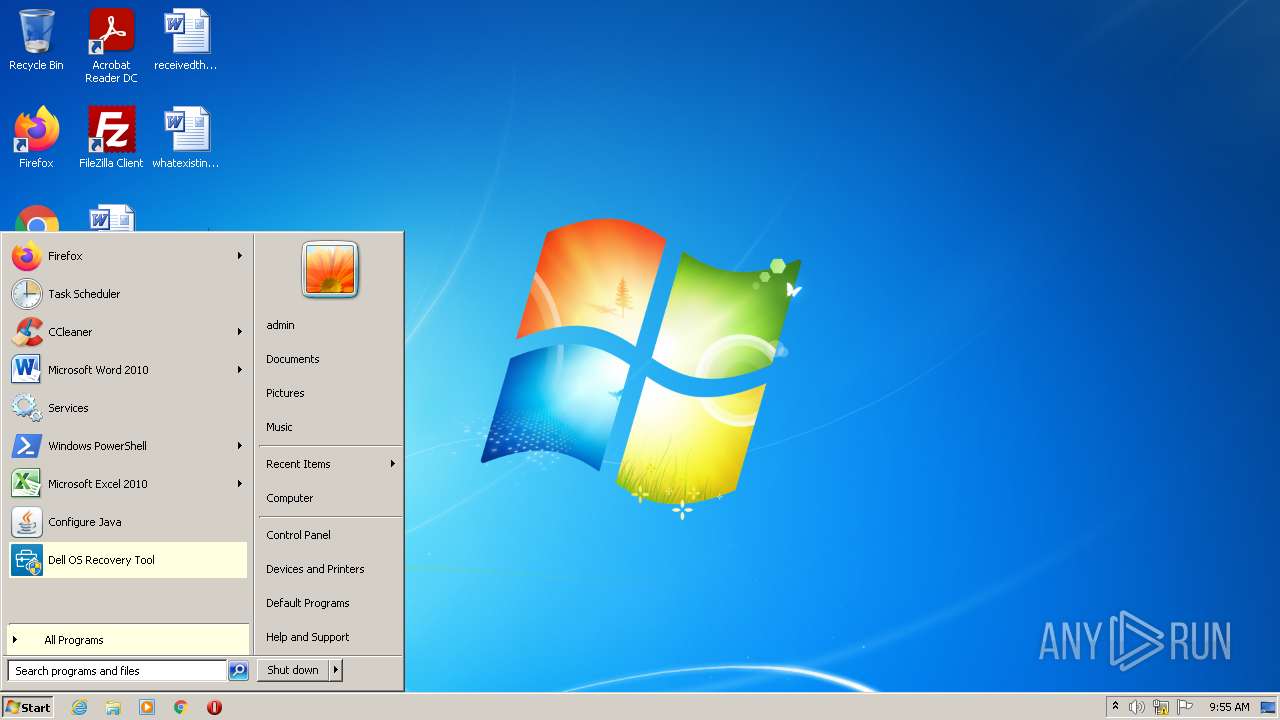Click the Microsoft Excel 2010 icon
The height and width of the screenshot is (720, 1280).
(x=27, y=484)
